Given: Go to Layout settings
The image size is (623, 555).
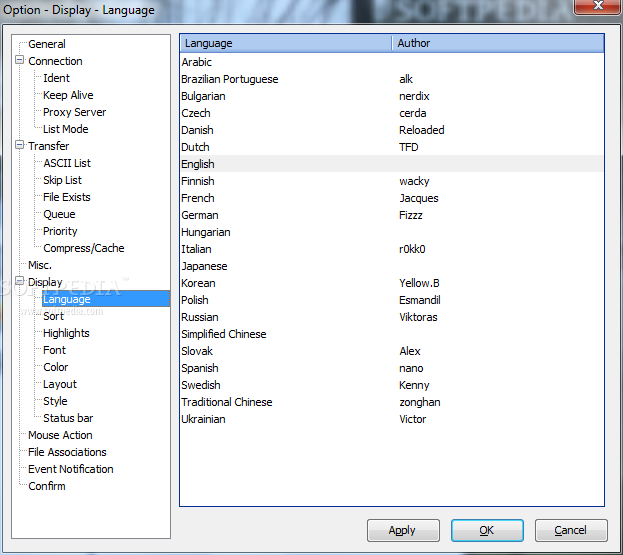Looking at the screenshot, I should coord(60,384).
